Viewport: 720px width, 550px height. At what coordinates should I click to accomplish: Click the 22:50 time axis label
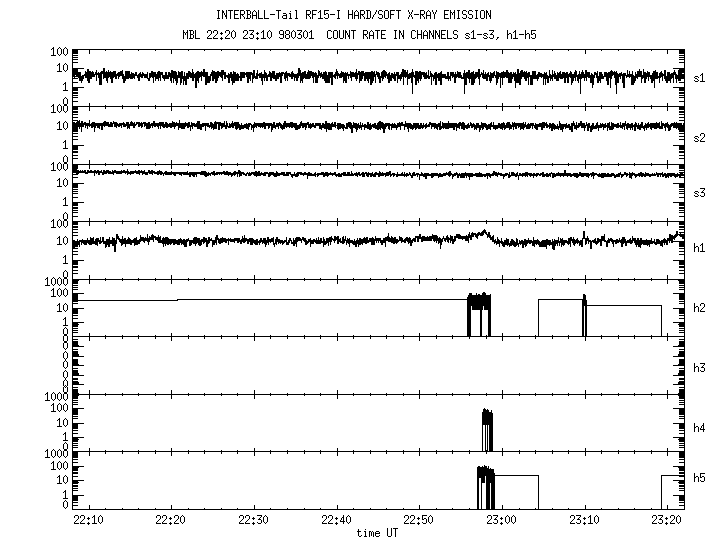418,520
